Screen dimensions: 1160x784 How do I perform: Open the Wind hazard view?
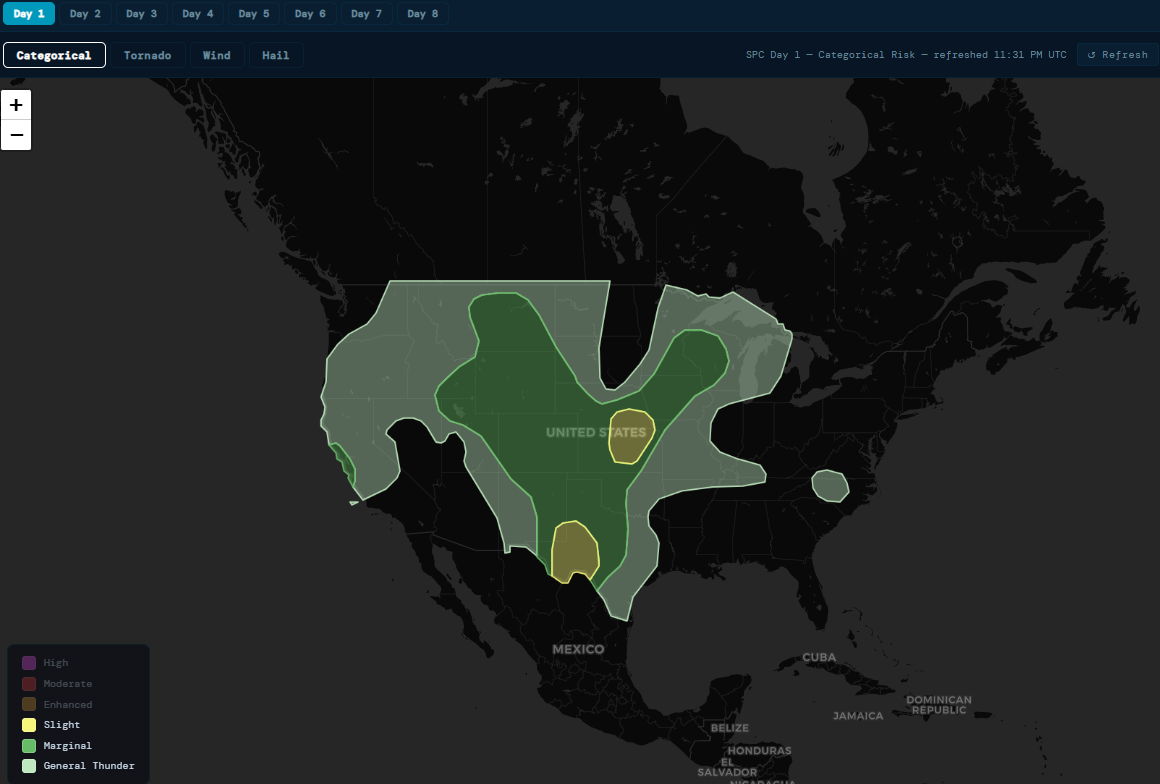tap(216, 55)
